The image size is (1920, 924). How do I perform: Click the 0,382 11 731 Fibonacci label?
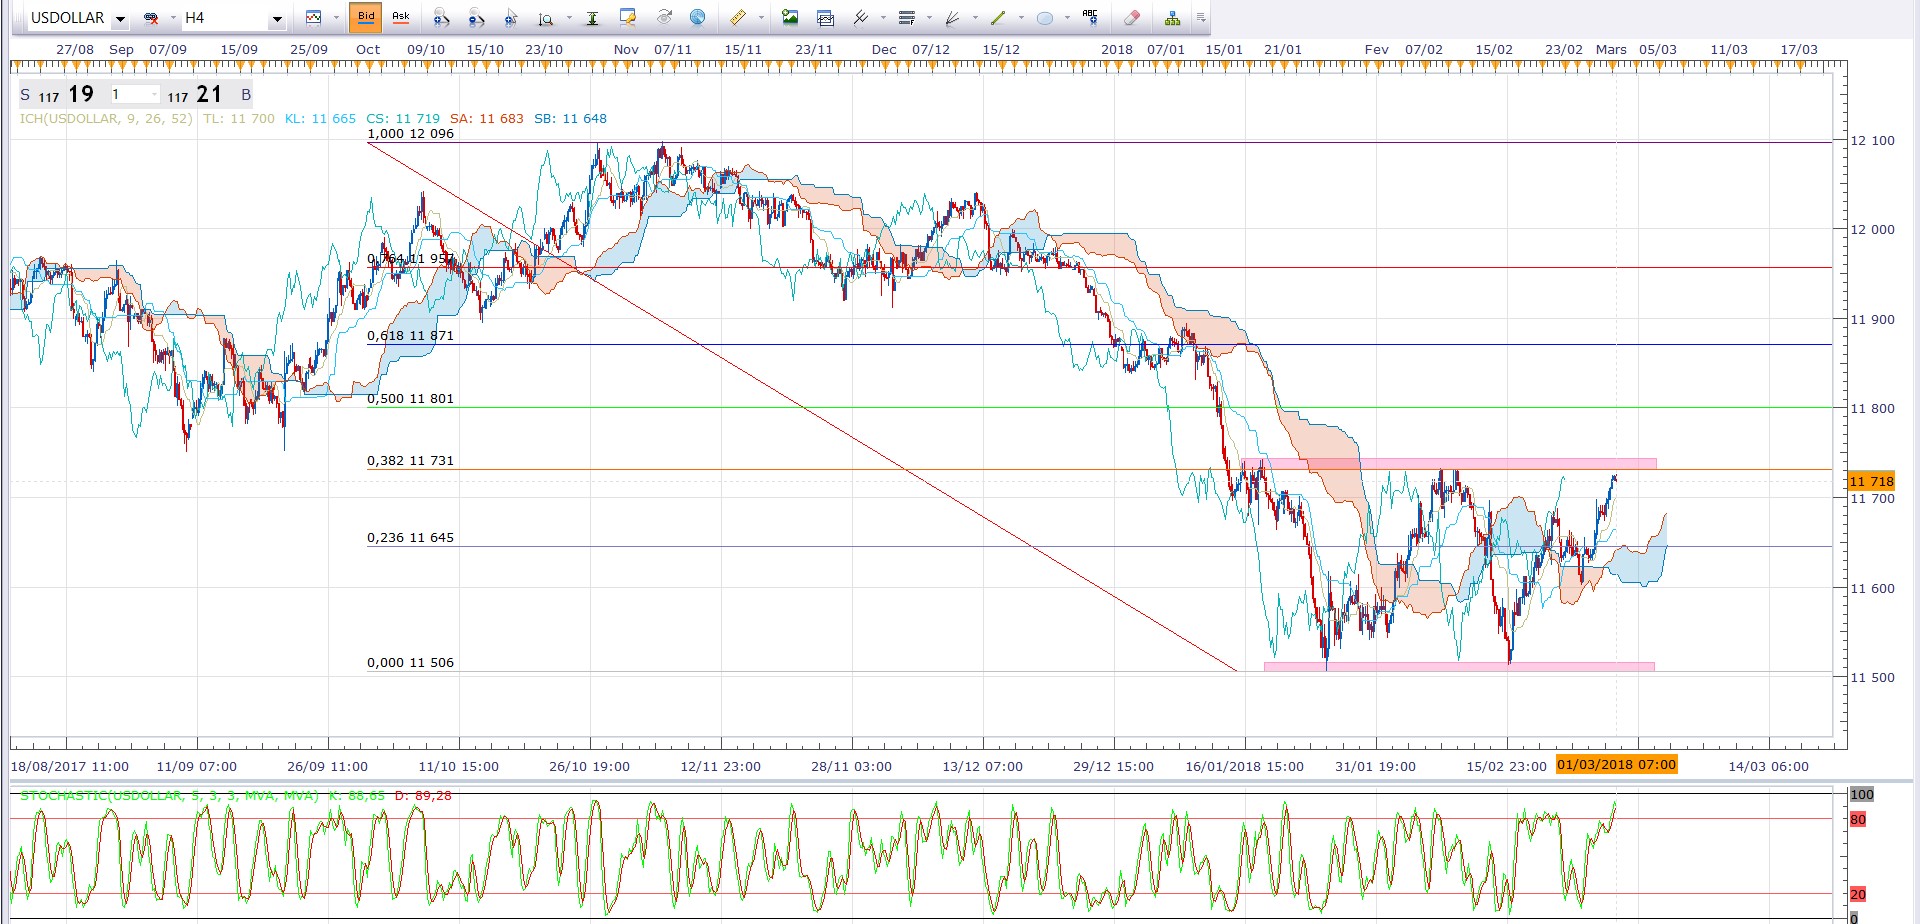coord(411,460)
